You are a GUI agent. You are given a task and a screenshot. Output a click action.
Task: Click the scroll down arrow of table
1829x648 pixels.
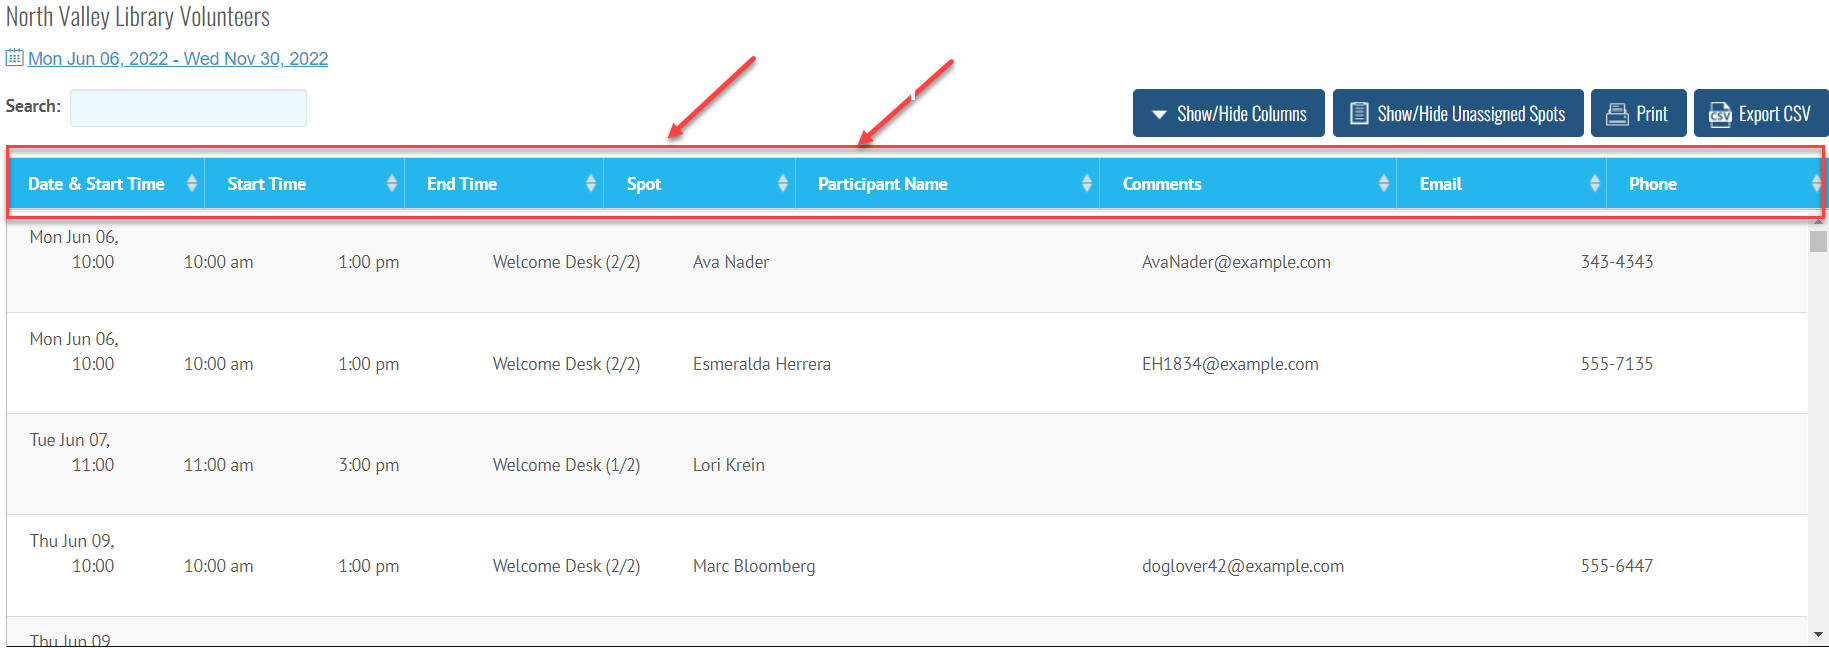coord(1818,635)
